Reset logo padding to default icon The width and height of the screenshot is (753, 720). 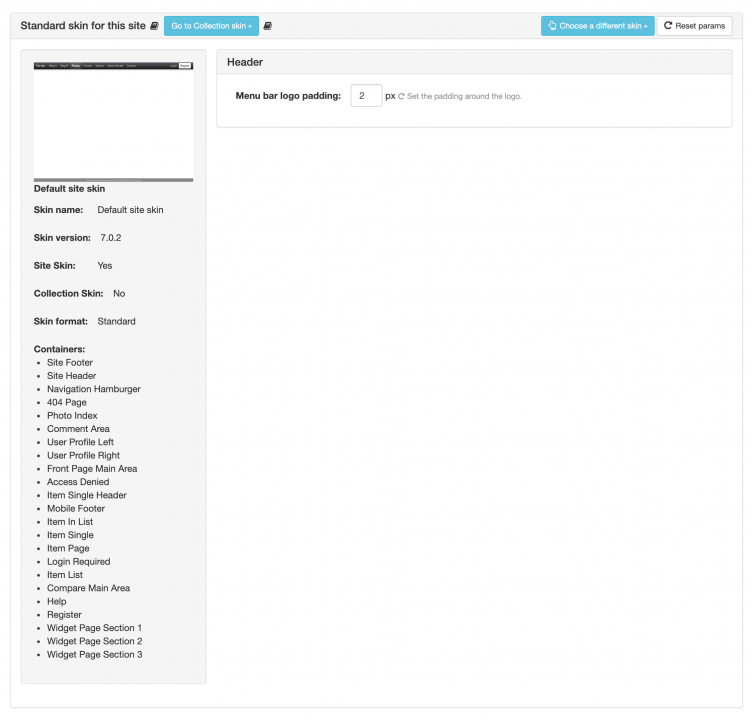coord(401,97)
